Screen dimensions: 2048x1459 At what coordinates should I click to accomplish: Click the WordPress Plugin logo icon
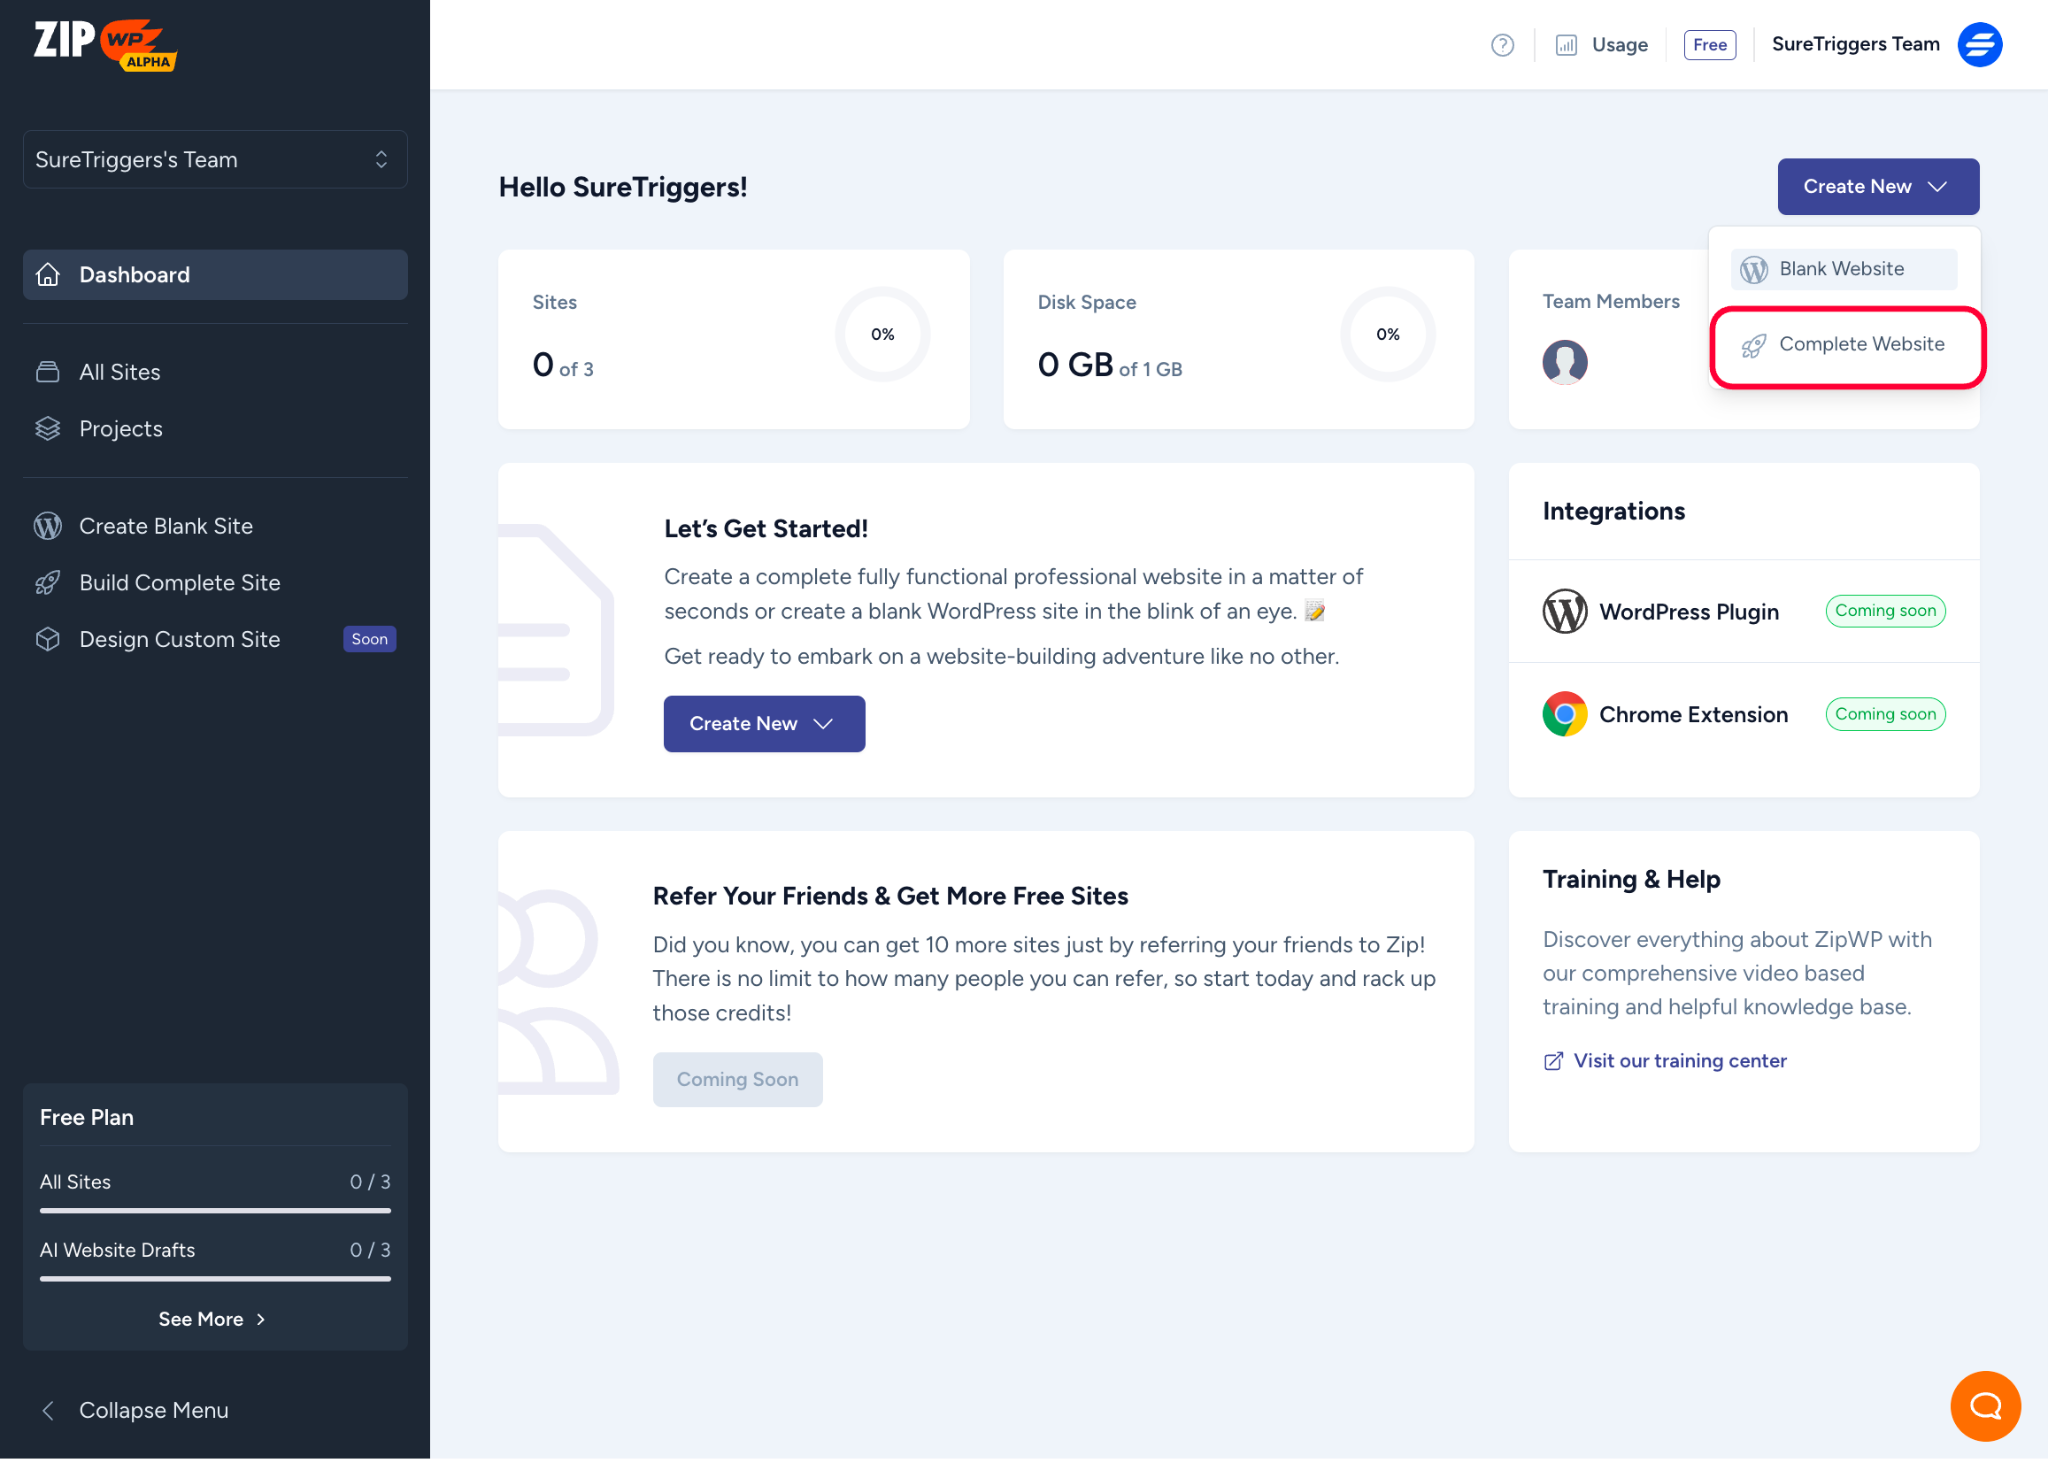click(1565, 611)
